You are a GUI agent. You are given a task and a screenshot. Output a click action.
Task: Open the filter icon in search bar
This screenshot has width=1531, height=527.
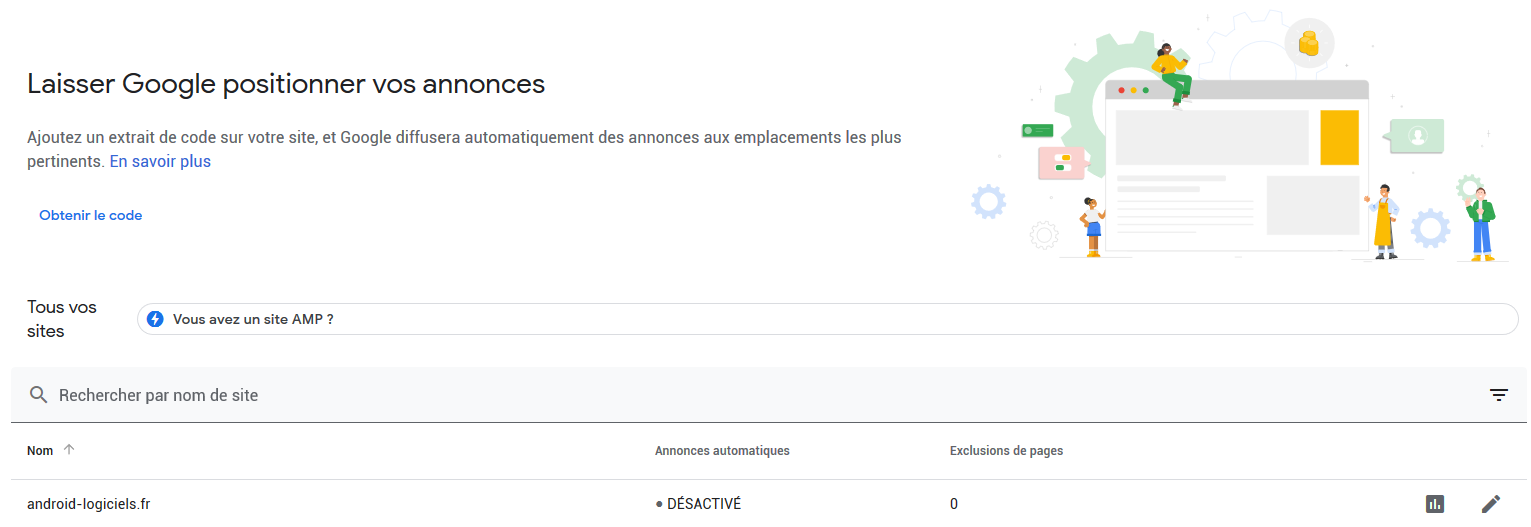[x=1498, y=395]
